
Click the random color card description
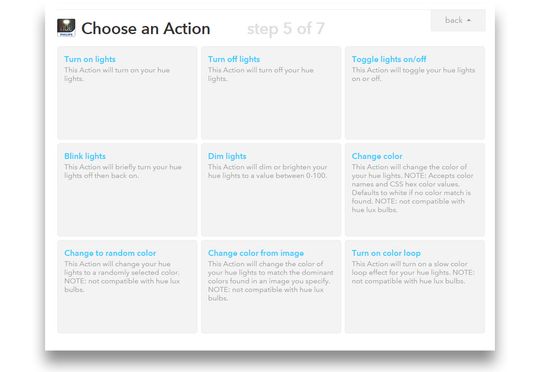[122, 277]
